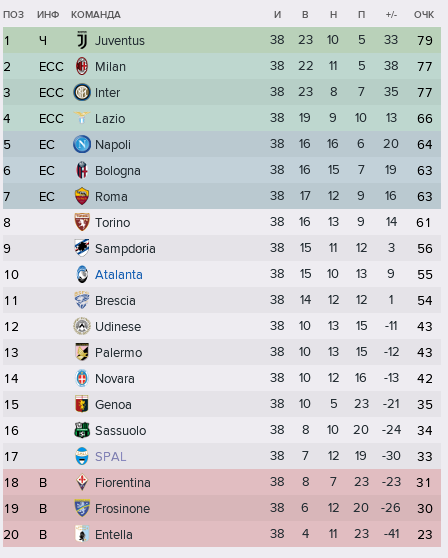Image resolution: width=448 pixels, height=558 pixels.
Task: Click the Genoa club crest
Action: (82, 404)
